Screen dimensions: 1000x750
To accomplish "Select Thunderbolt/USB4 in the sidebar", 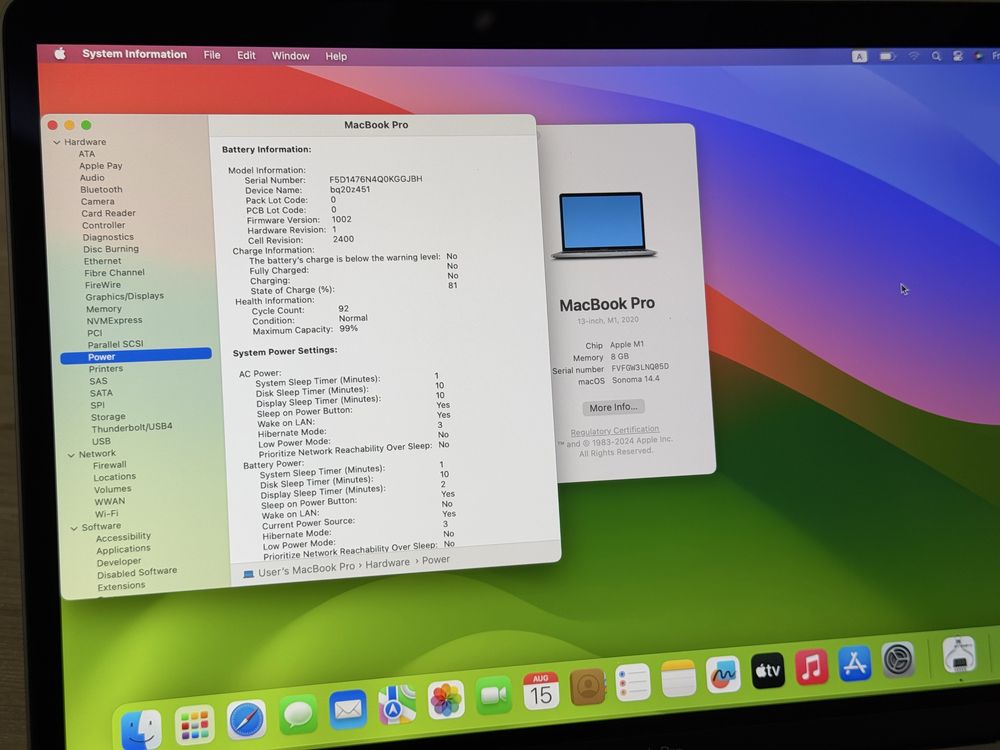I will [132, 427].
